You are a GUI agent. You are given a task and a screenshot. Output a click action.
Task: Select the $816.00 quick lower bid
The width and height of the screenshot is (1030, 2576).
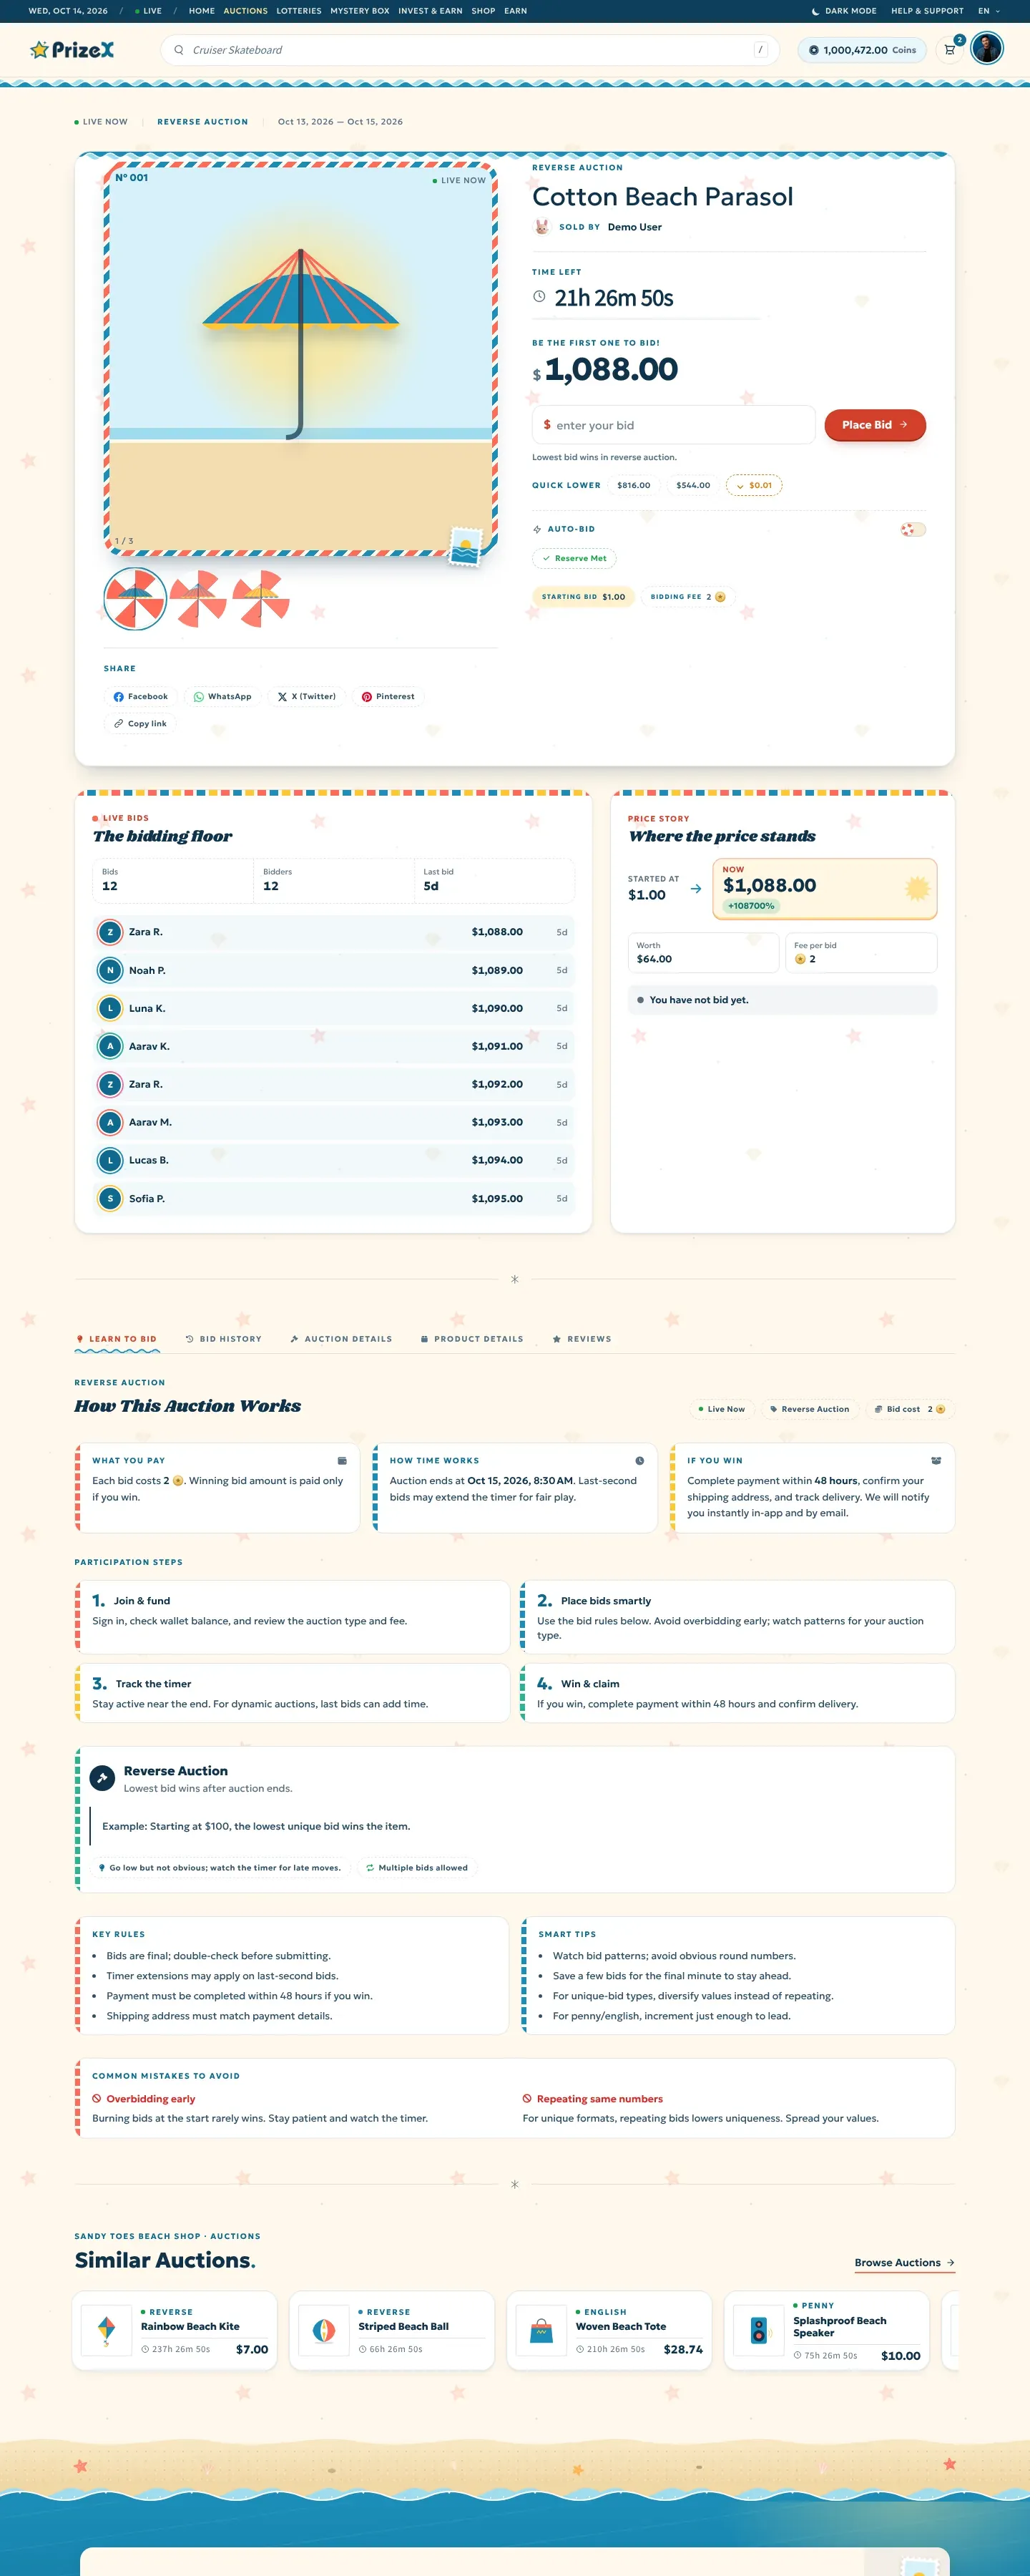pyautogui.click(x=633, y=485)
